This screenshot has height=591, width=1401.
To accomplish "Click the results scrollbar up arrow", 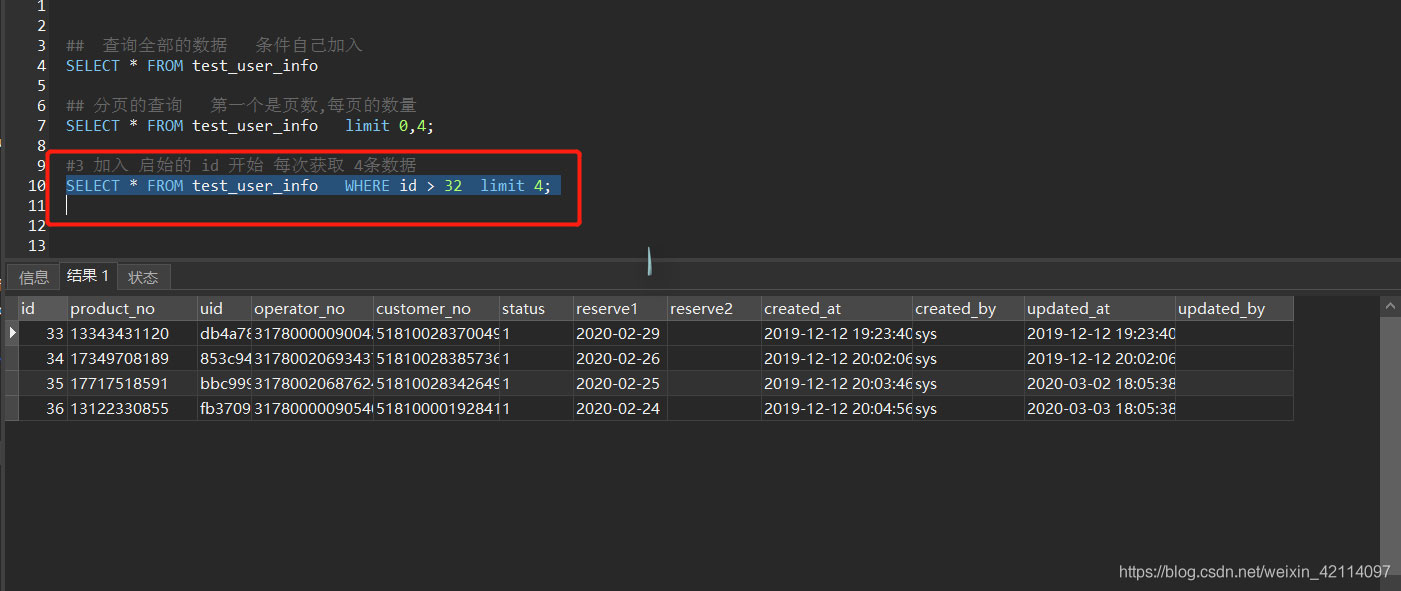I will (1389, 304).
